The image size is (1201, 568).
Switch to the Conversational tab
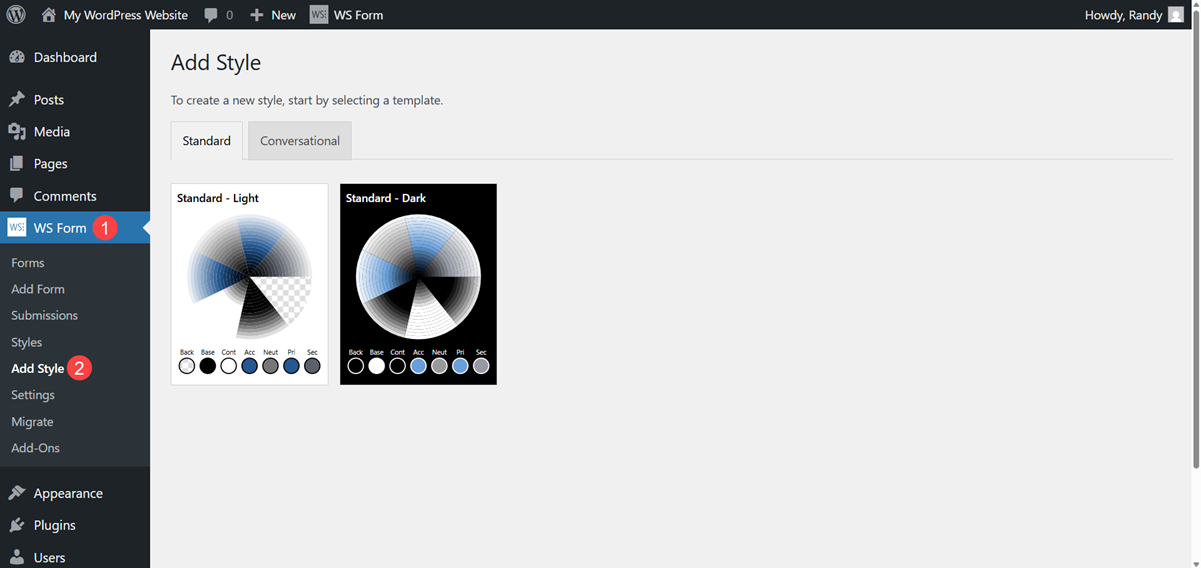(300, 141)
